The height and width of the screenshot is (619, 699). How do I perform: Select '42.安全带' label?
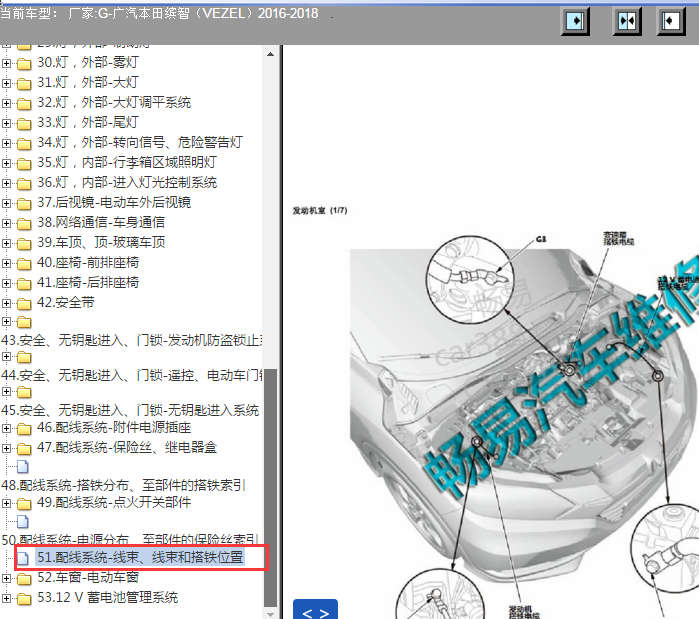[x=66, y=303]
